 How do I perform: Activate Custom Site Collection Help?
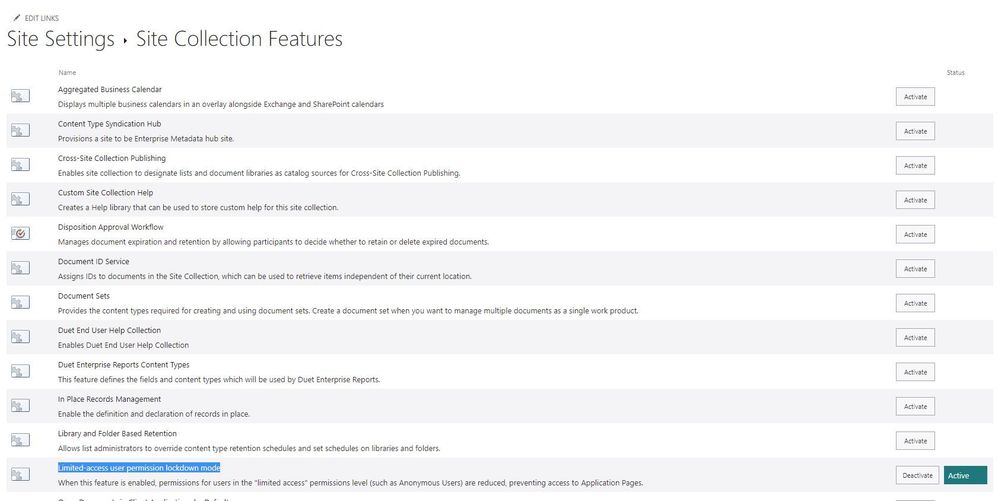915,200
